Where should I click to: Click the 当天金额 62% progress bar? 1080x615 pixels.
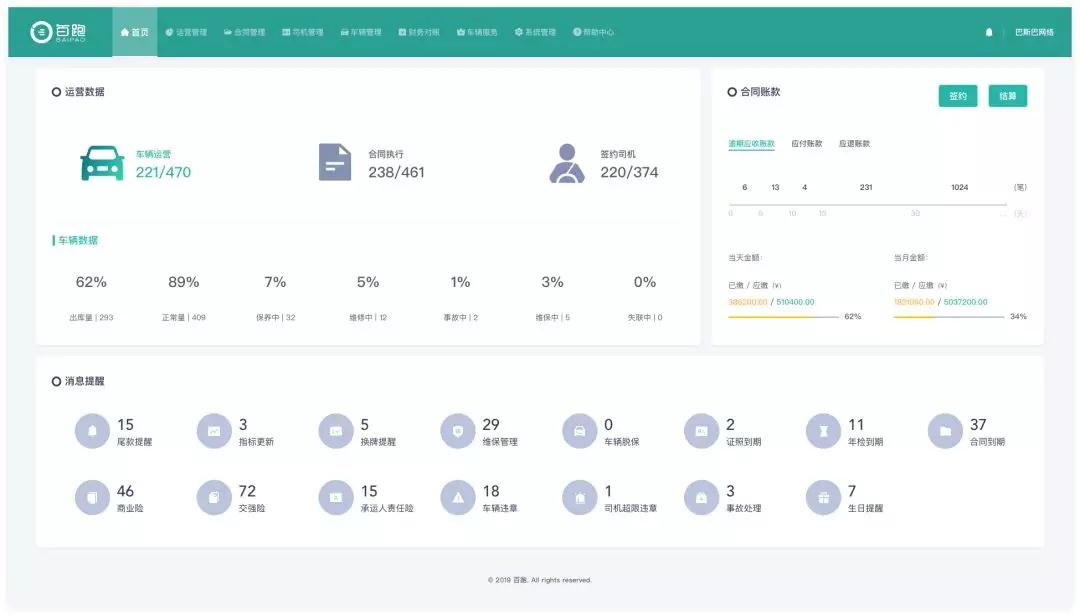pos(783,317)
